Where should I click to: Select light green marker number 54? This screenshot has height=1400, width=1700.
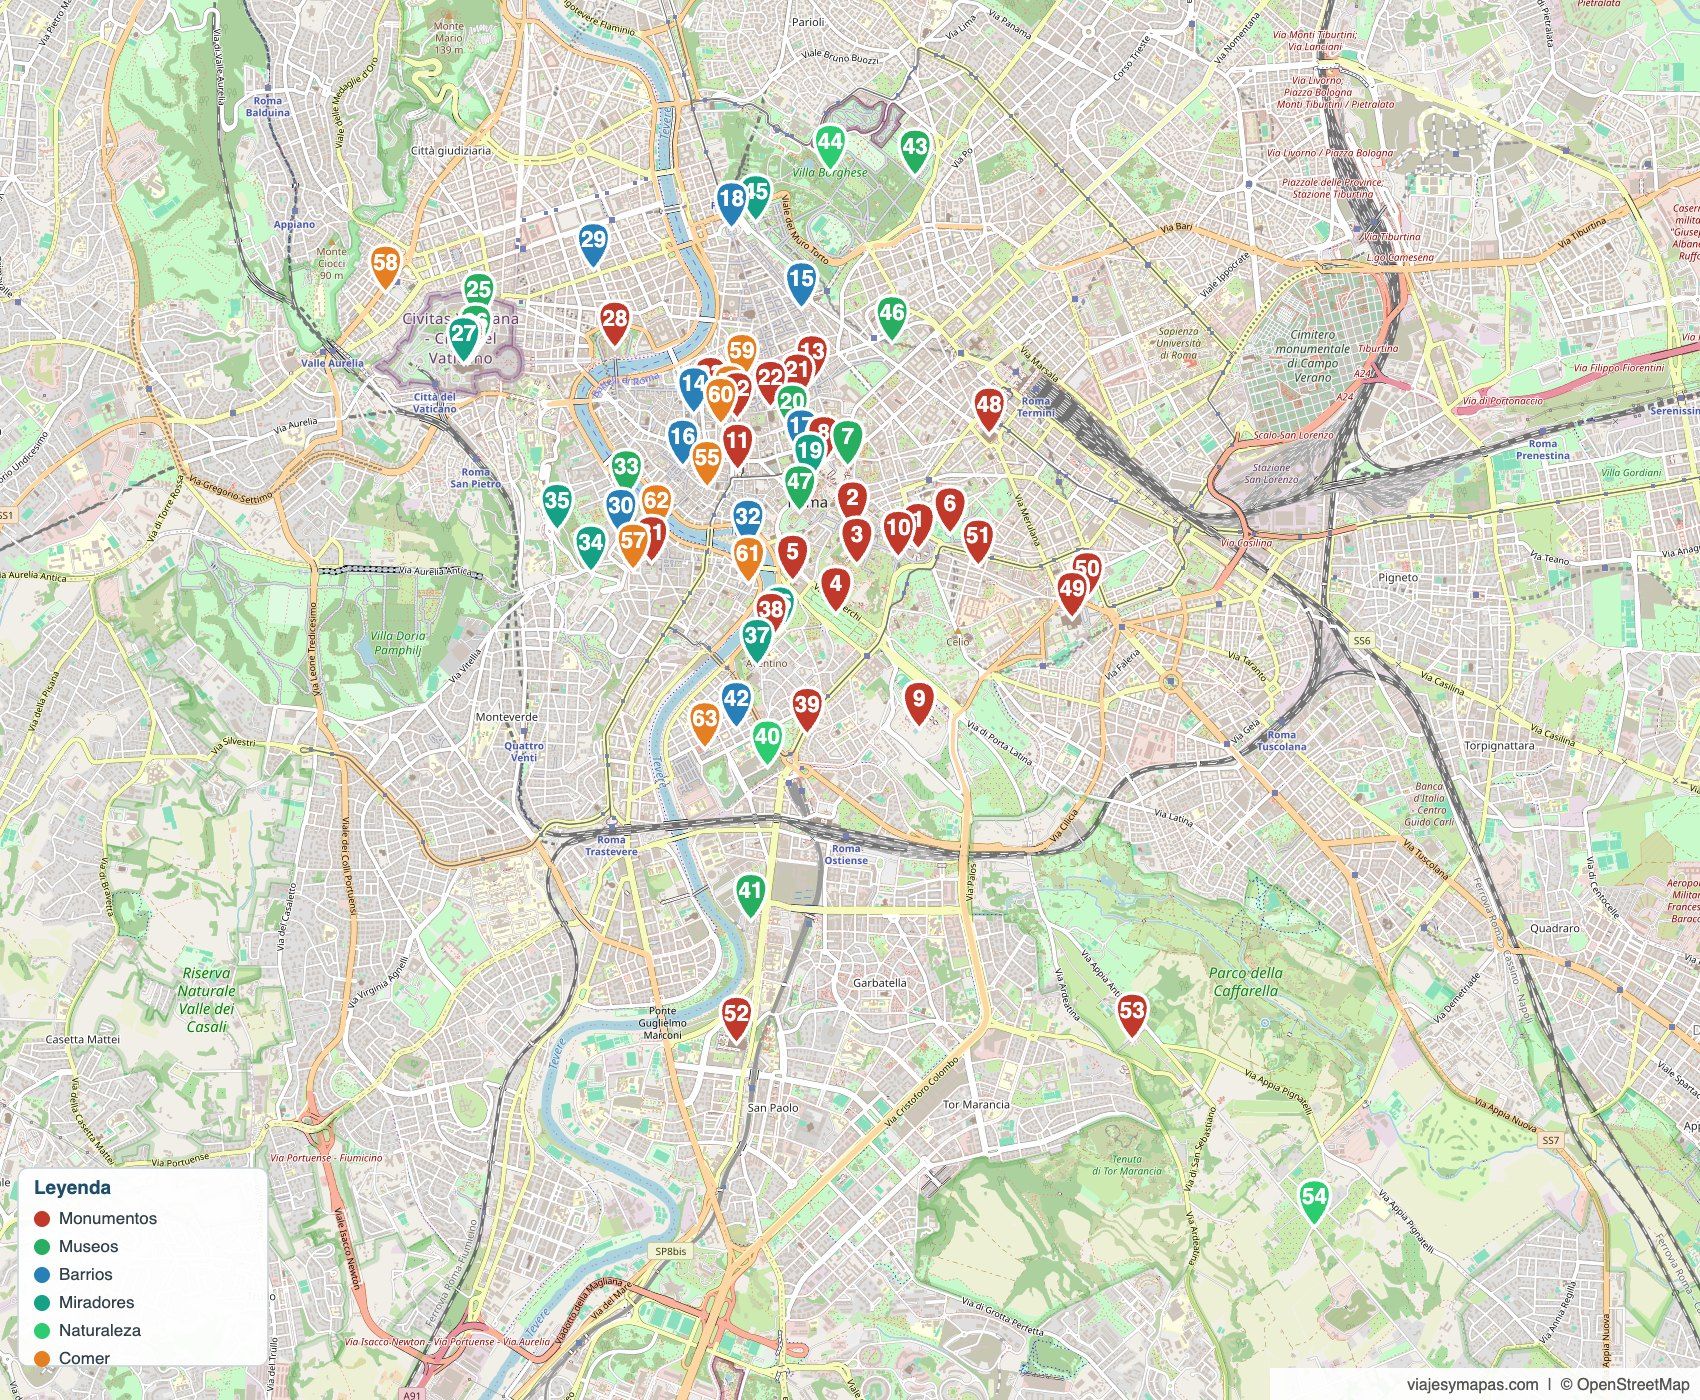click(1314, 1201)
